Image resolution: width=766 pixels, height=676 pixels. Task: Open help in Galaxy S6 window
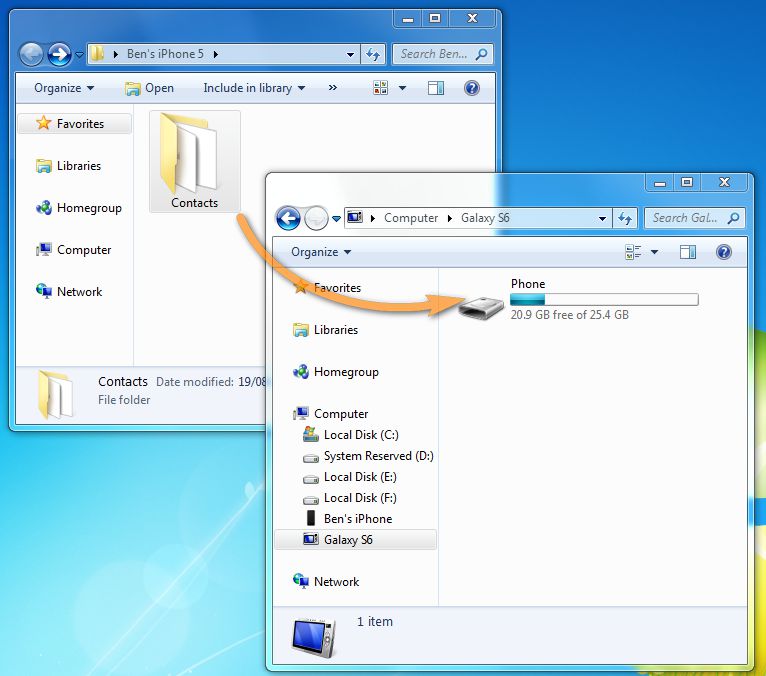724,252
